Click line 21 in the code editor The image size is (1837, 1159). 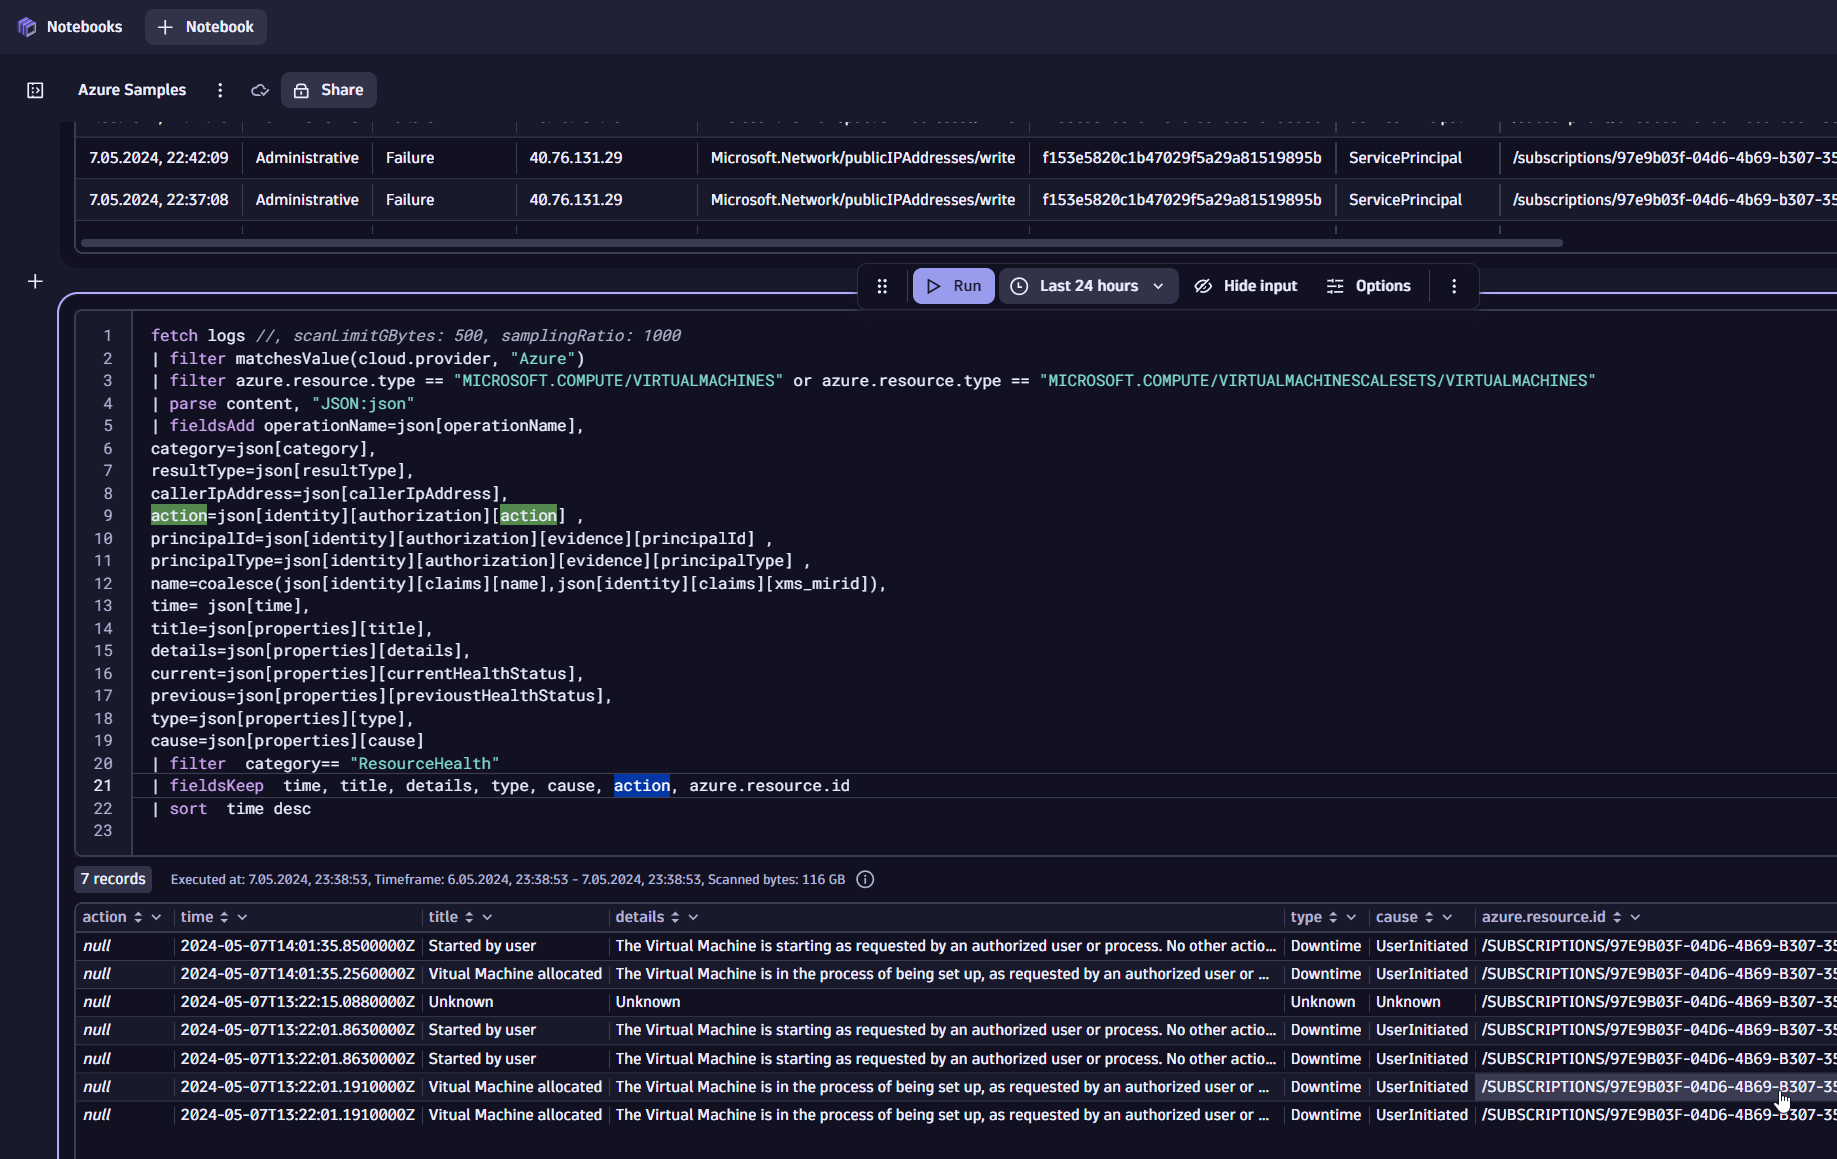coord(500,786)
